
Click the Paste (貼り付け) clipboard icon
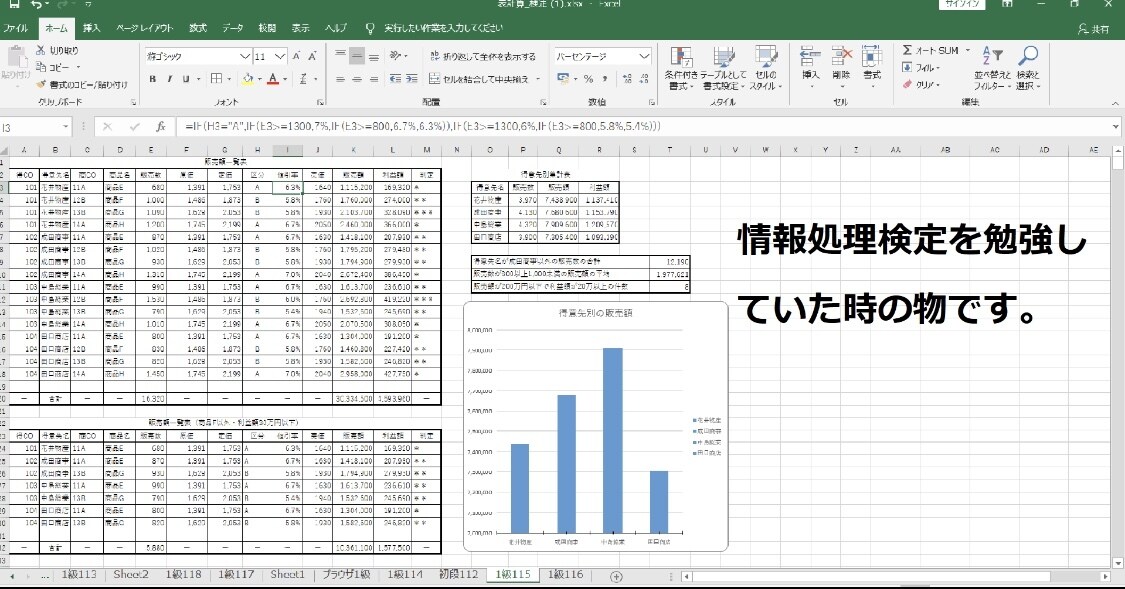16,57
